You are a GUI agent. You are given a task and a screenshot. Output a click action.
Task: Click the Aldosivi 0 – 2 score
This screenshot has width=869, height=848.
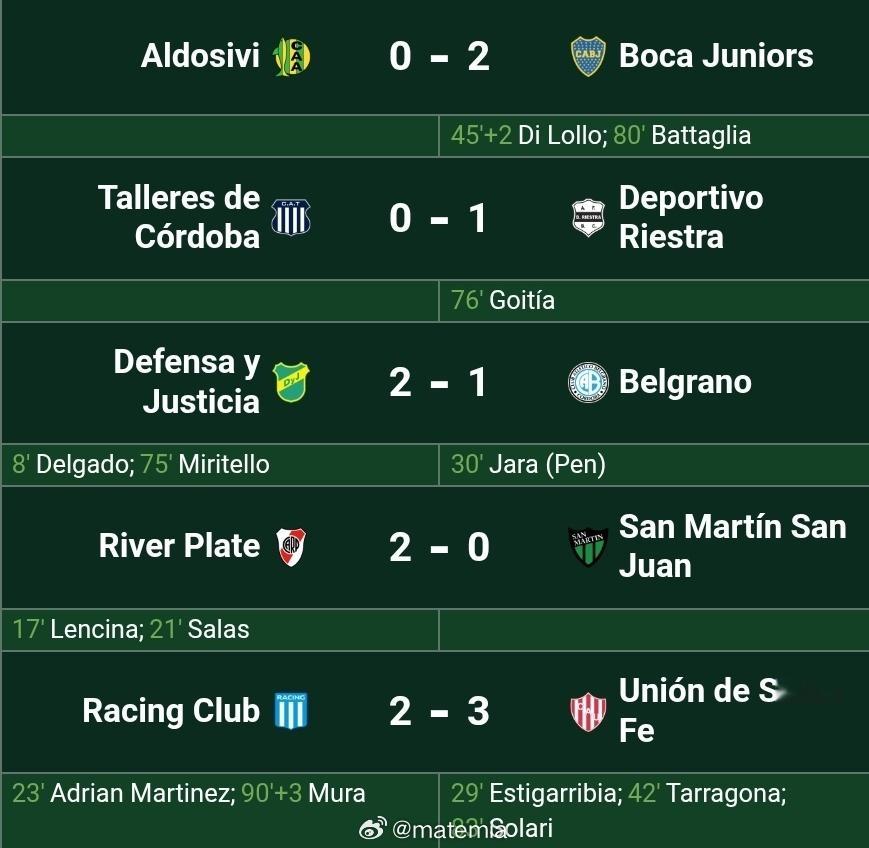click(x=439, y=57)
